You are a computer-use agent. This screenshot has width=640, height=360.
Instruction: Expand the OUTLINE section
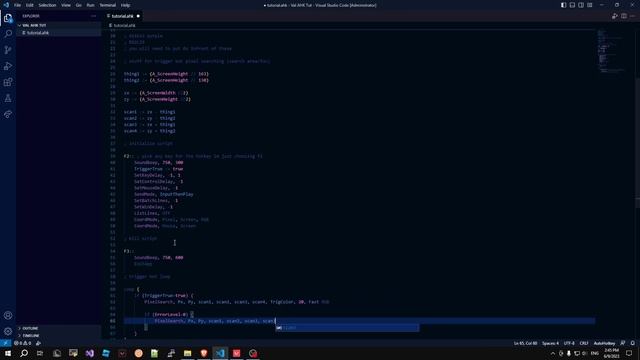click(59, 328)
